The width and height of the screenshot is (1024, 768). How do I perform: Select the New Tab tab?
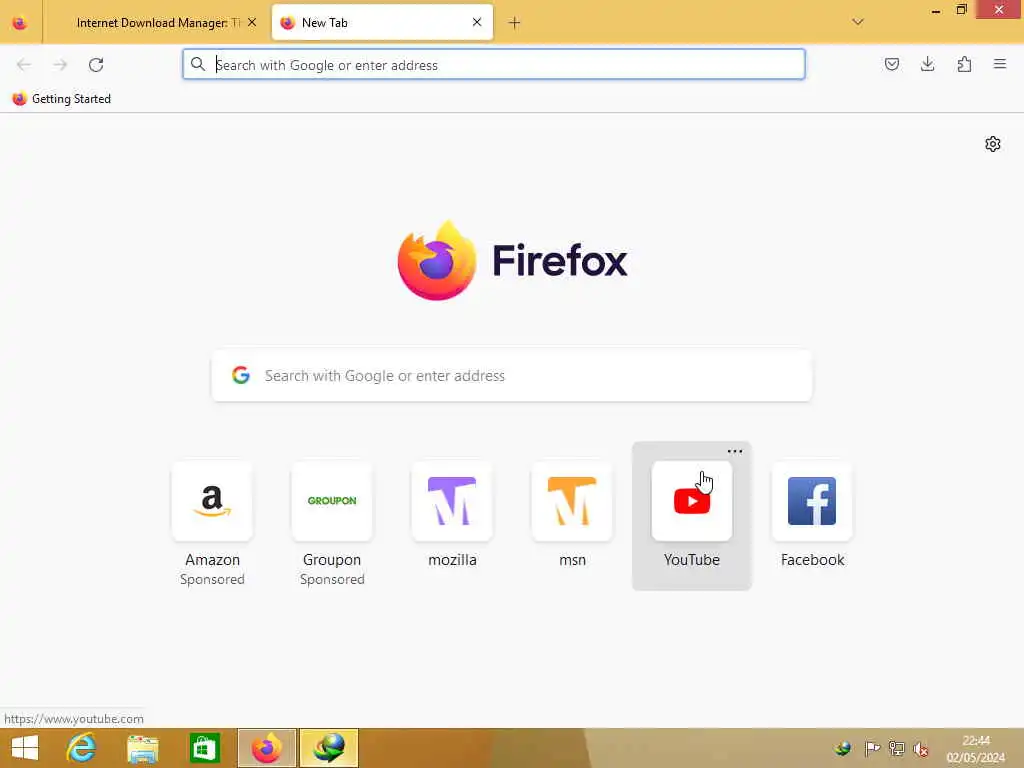click(382, 23)
